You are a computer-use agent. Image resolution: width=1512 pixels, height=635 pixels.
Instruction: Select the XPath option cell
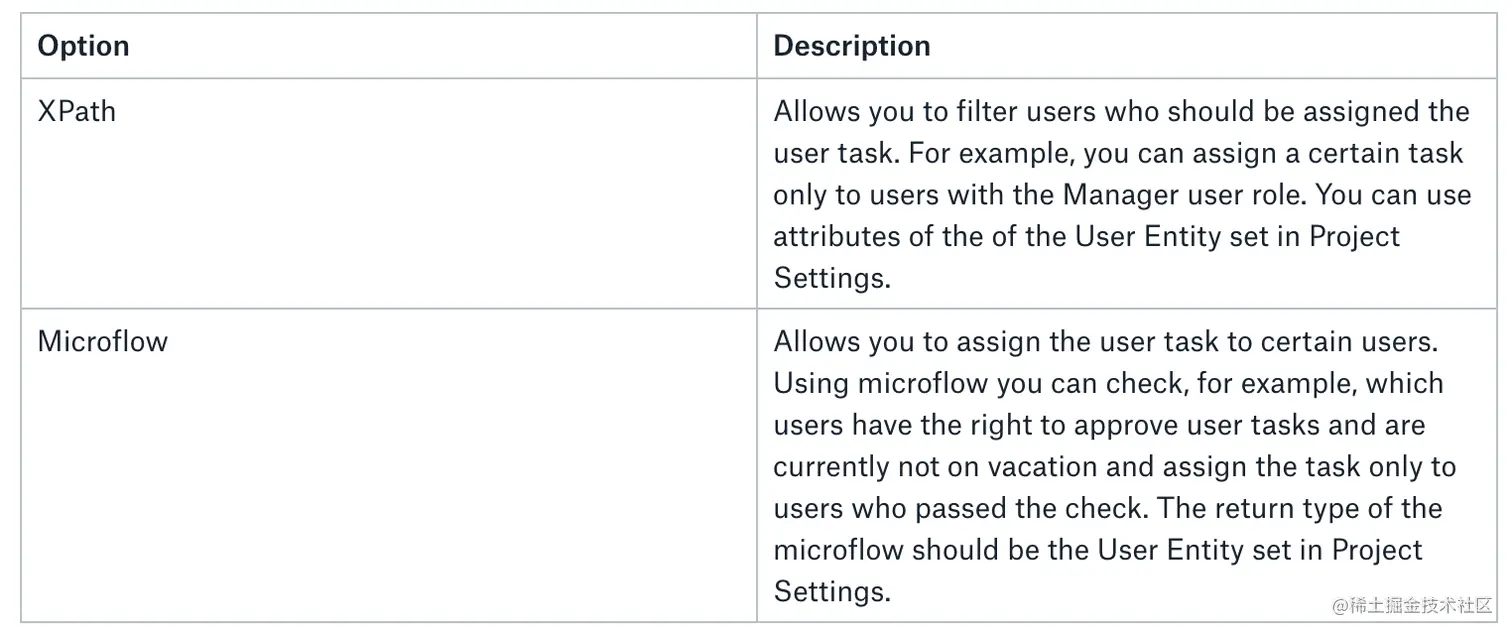point(77,111)
